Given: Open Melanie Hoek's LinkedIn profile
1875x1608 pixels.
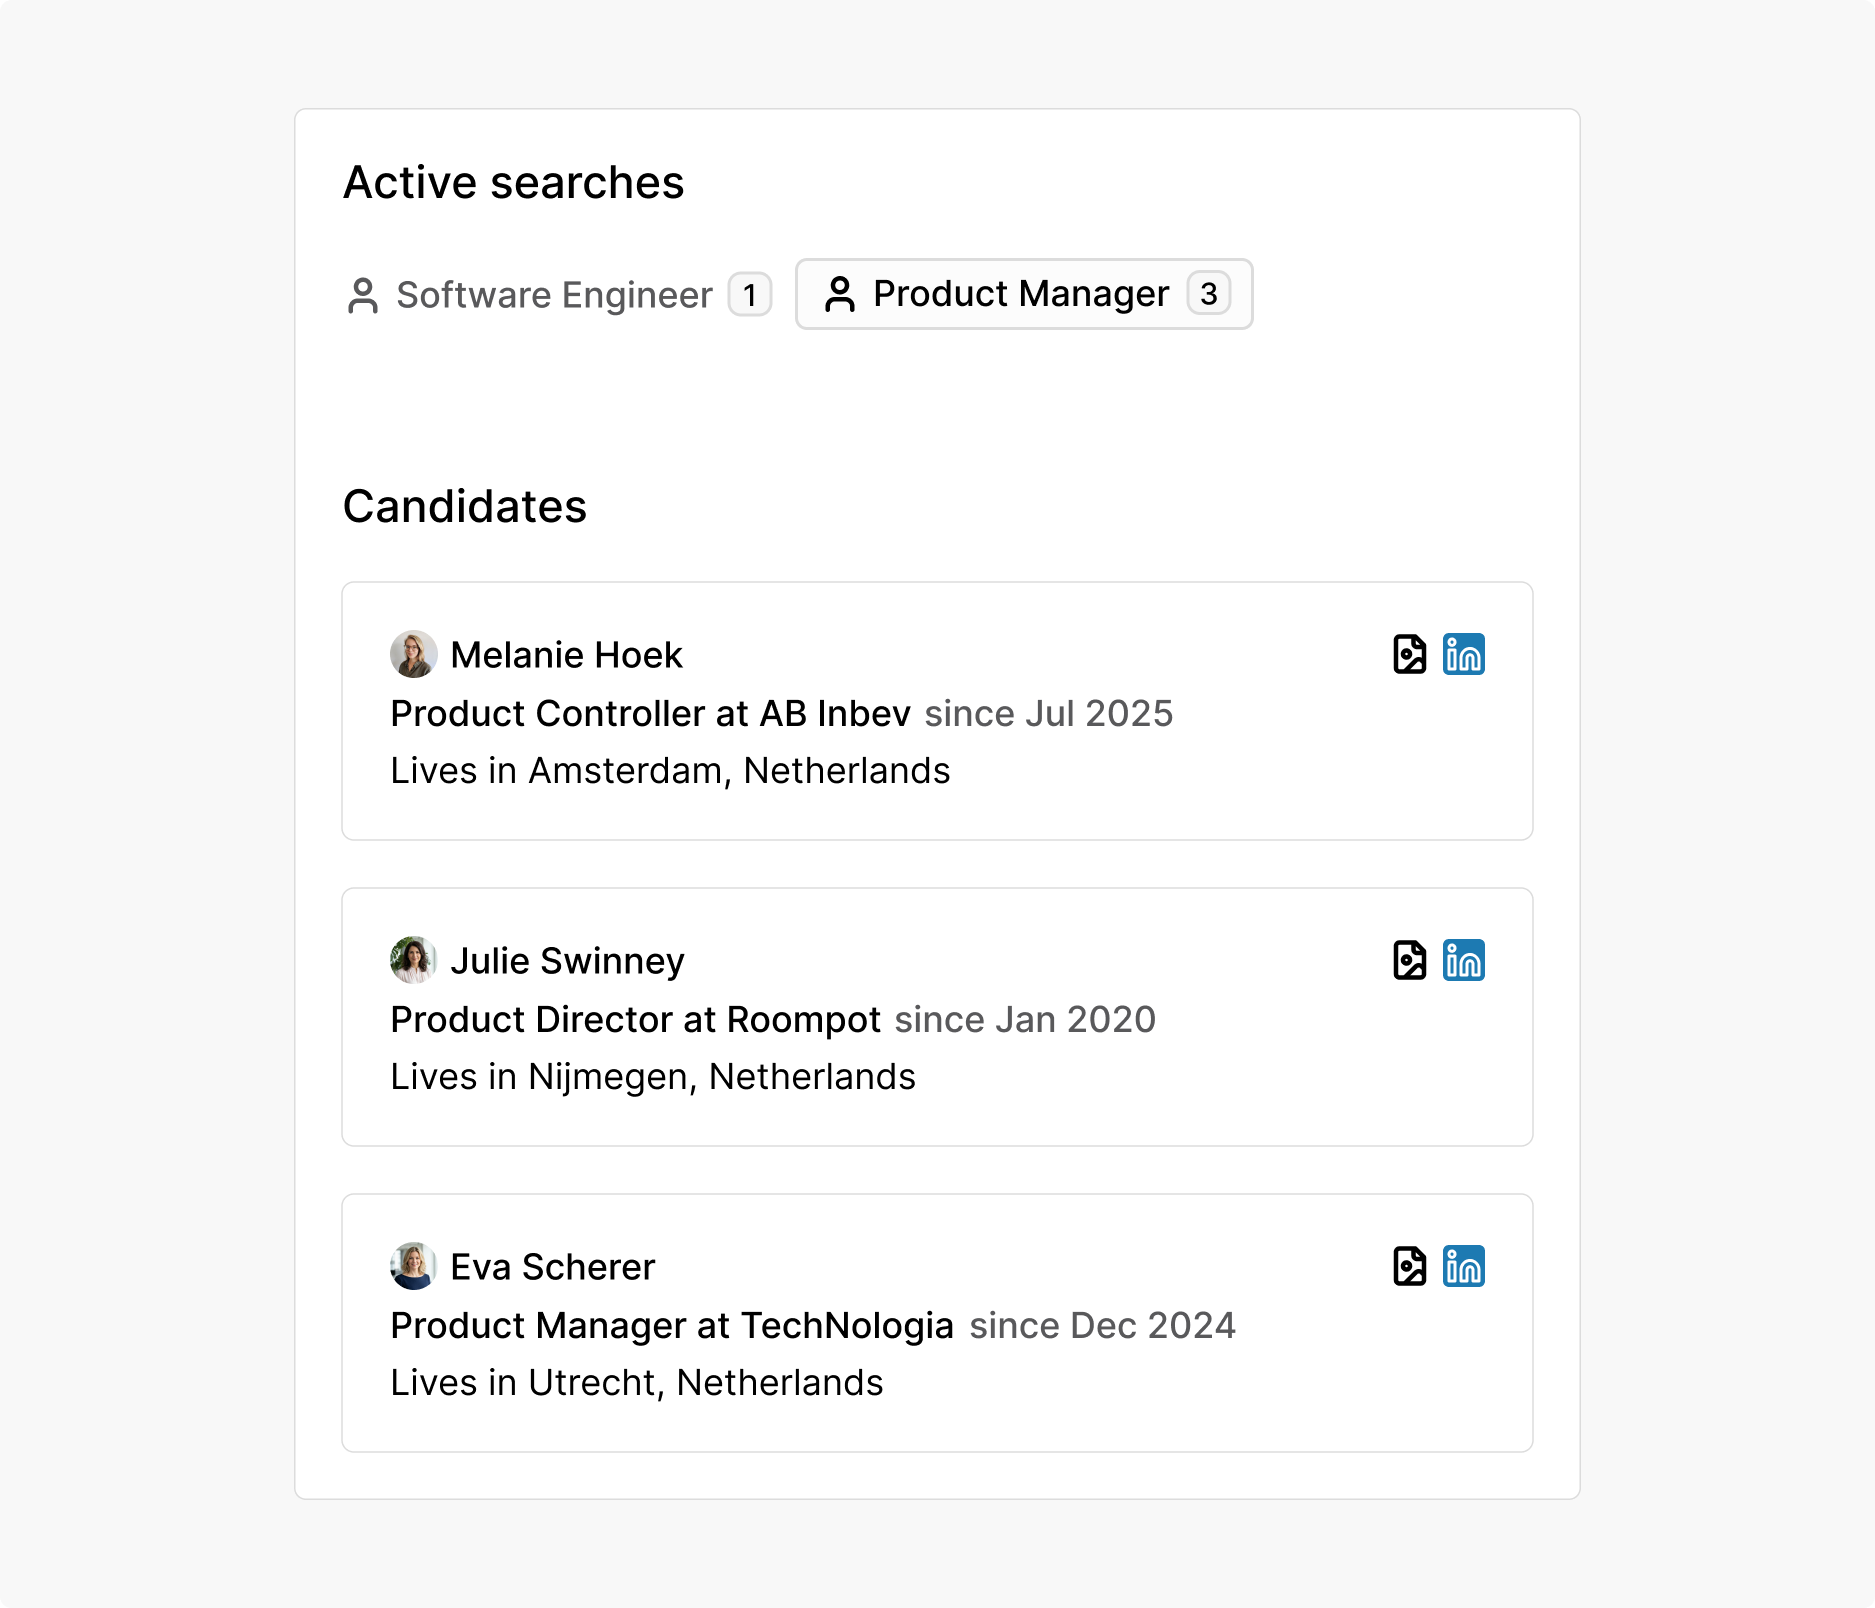Looking at the screenshot, I should 1464,655.
